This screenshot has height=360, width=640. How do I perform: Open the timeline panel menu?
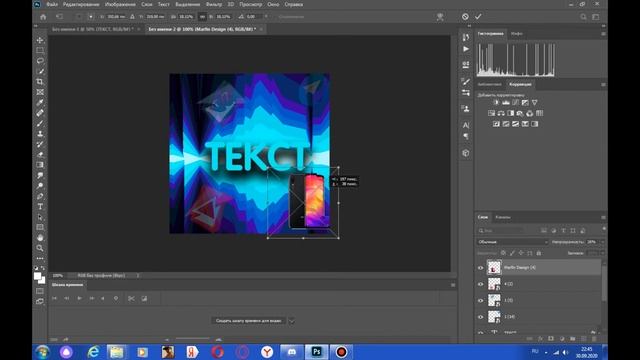coord(453,285)
